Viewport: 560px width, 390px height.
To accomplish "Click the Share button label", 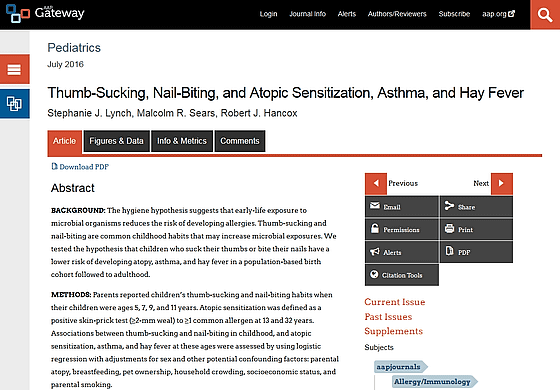I will pyautogui.click(x=466, y=207).
